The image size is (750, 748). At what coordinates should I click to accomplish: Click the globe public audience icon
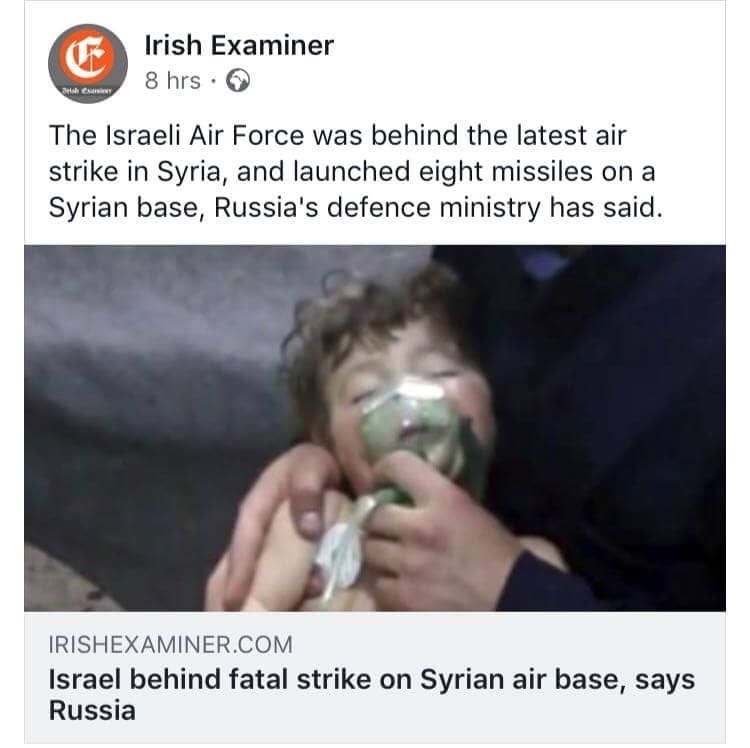click(238, 80)
